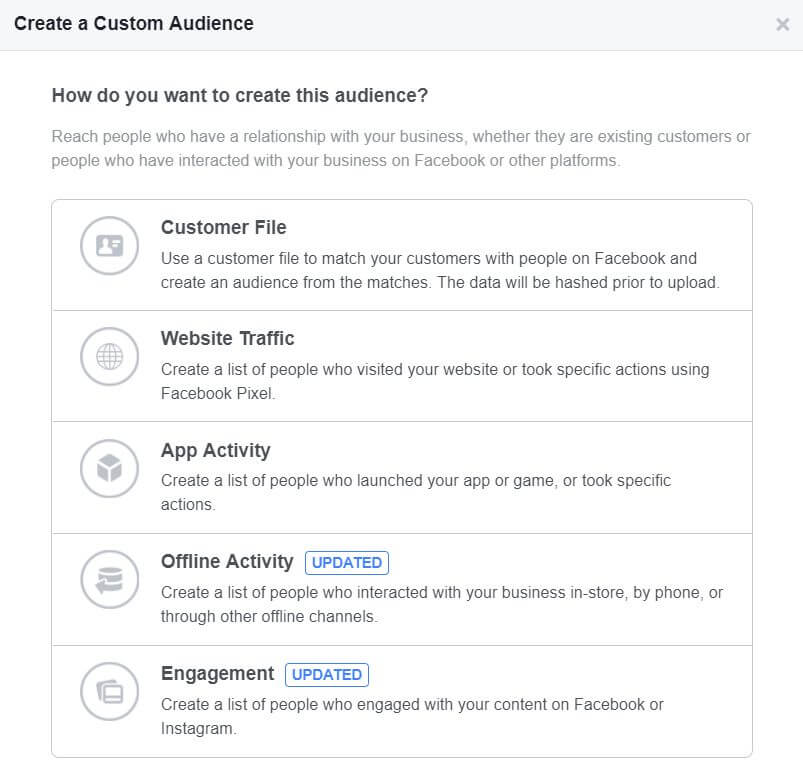
Task: Pick the App Activity option title
Action: click(215, 450)
